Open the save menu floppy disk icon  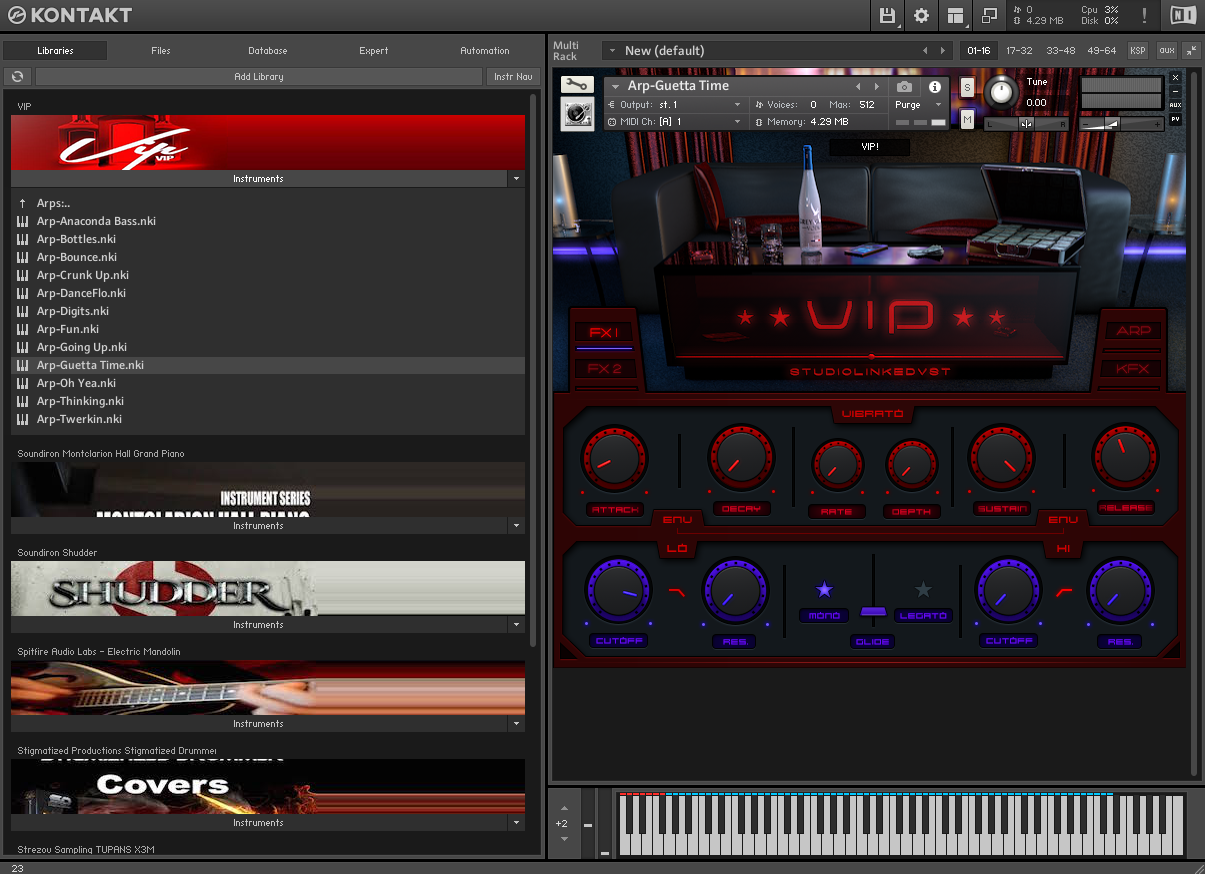888,15
